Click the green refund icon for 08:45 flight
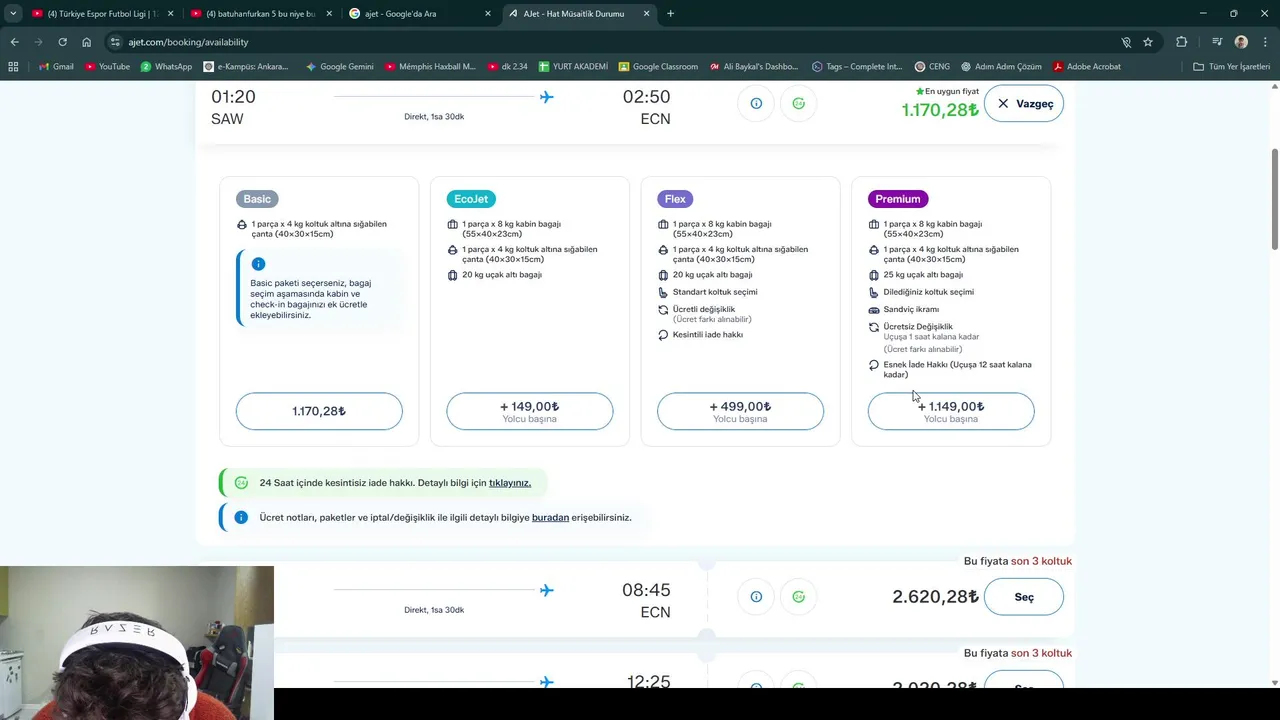 click(x=798, y=597)
